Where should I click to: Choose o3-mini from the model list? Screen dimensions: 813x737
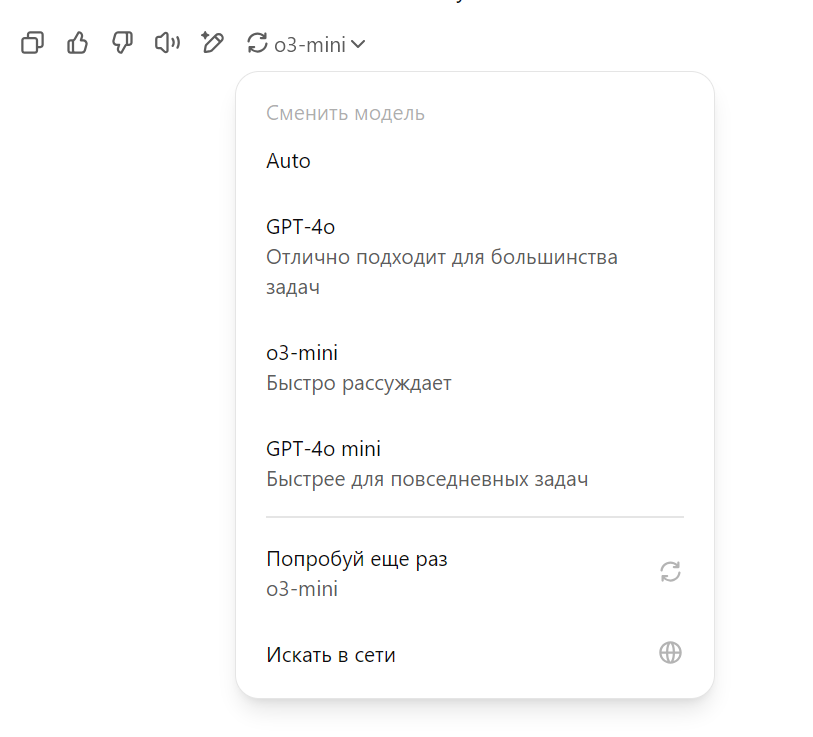tap(475, 368)
